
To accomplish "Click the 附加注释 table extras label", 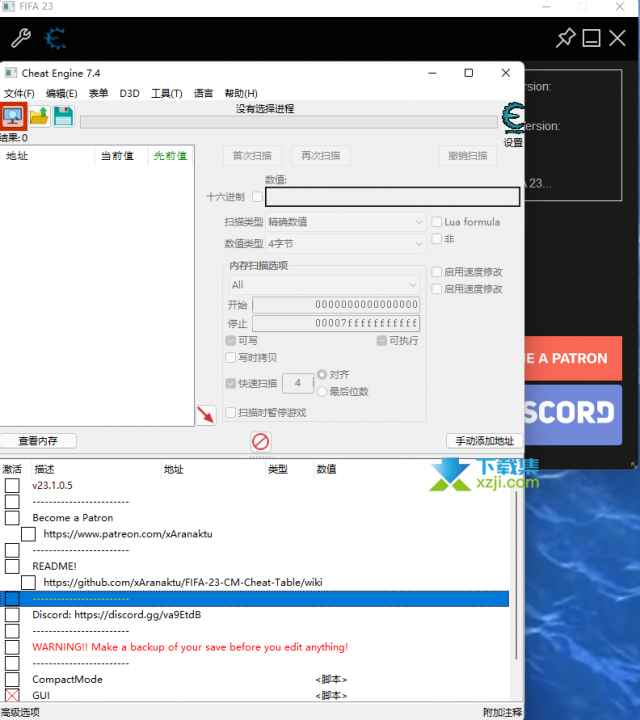I will 502,712.
